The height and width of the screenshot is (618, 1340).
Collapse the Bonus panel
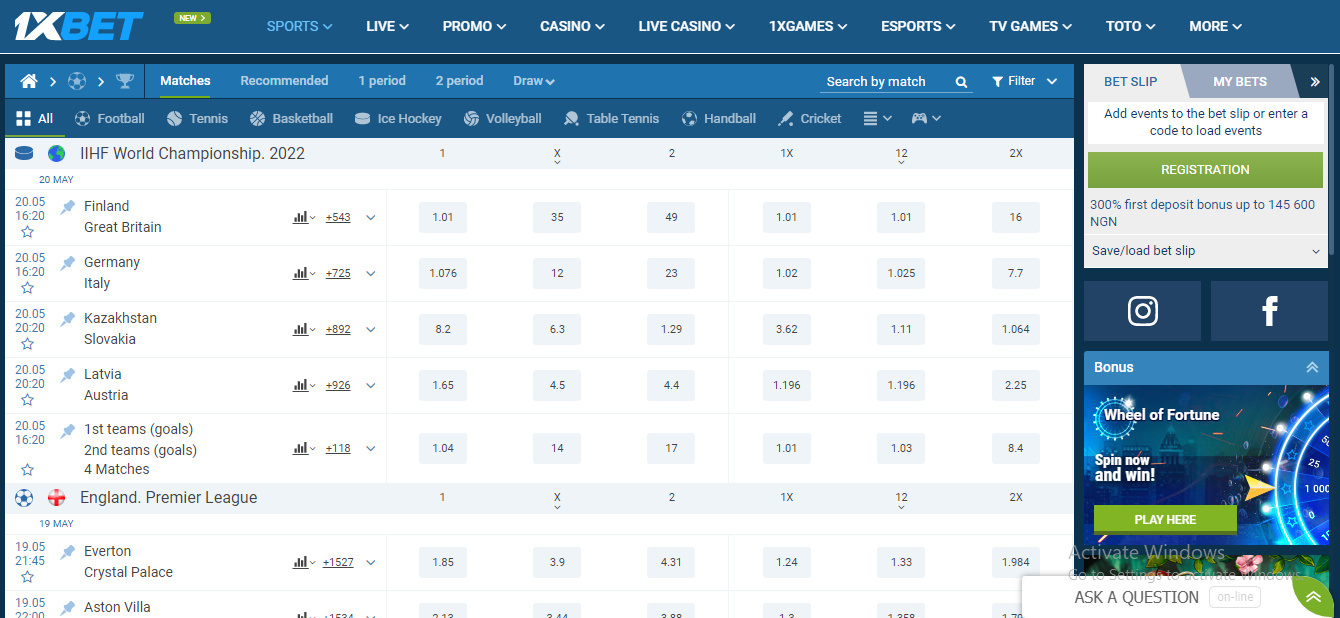1312,367
